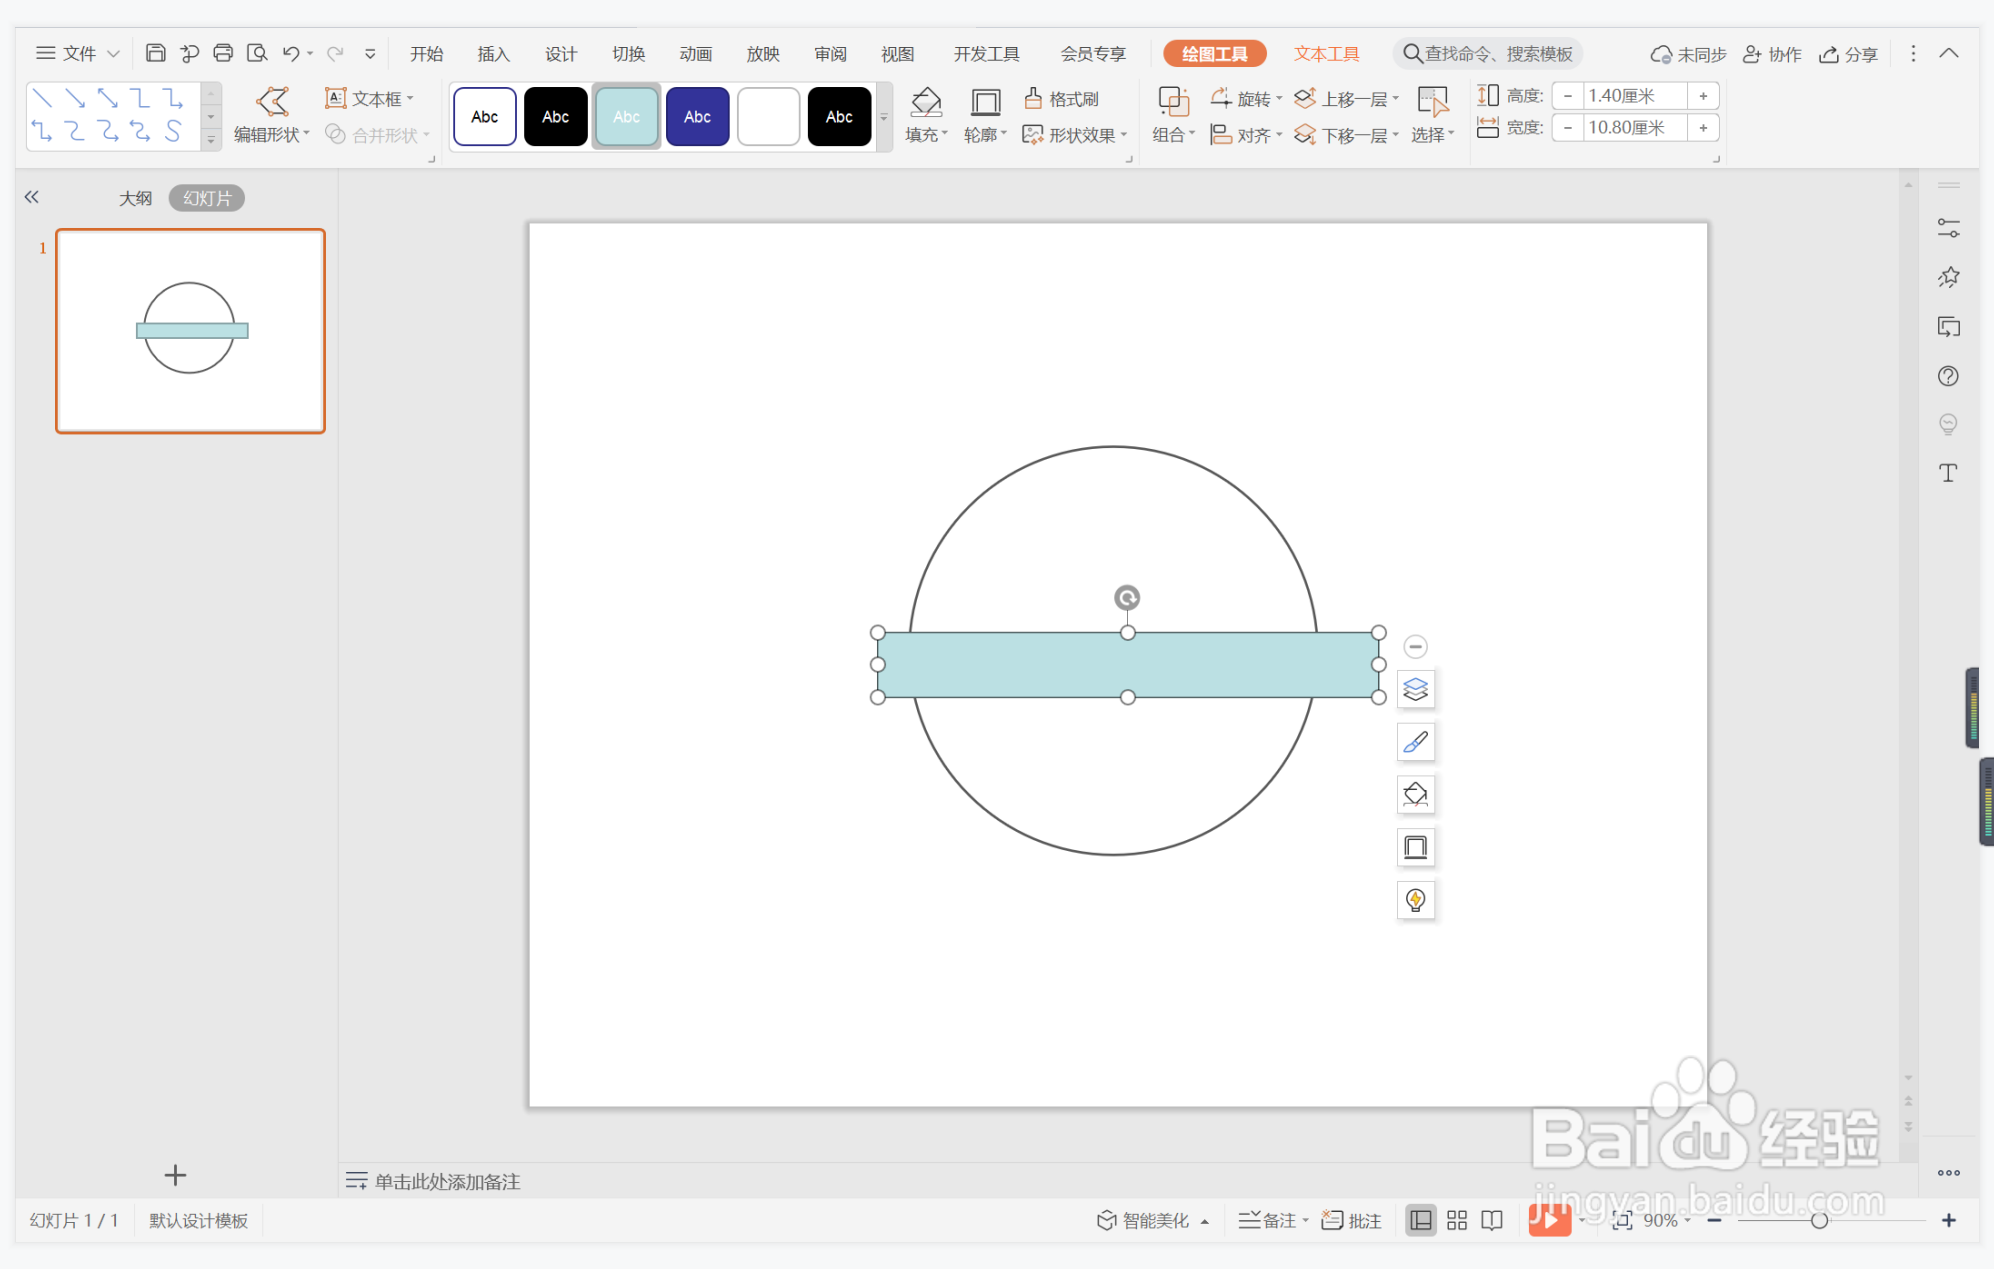Screen dimensions: 1994x1269
Task: Click the save icon in the quick toolbar
Action: (155, 53)
